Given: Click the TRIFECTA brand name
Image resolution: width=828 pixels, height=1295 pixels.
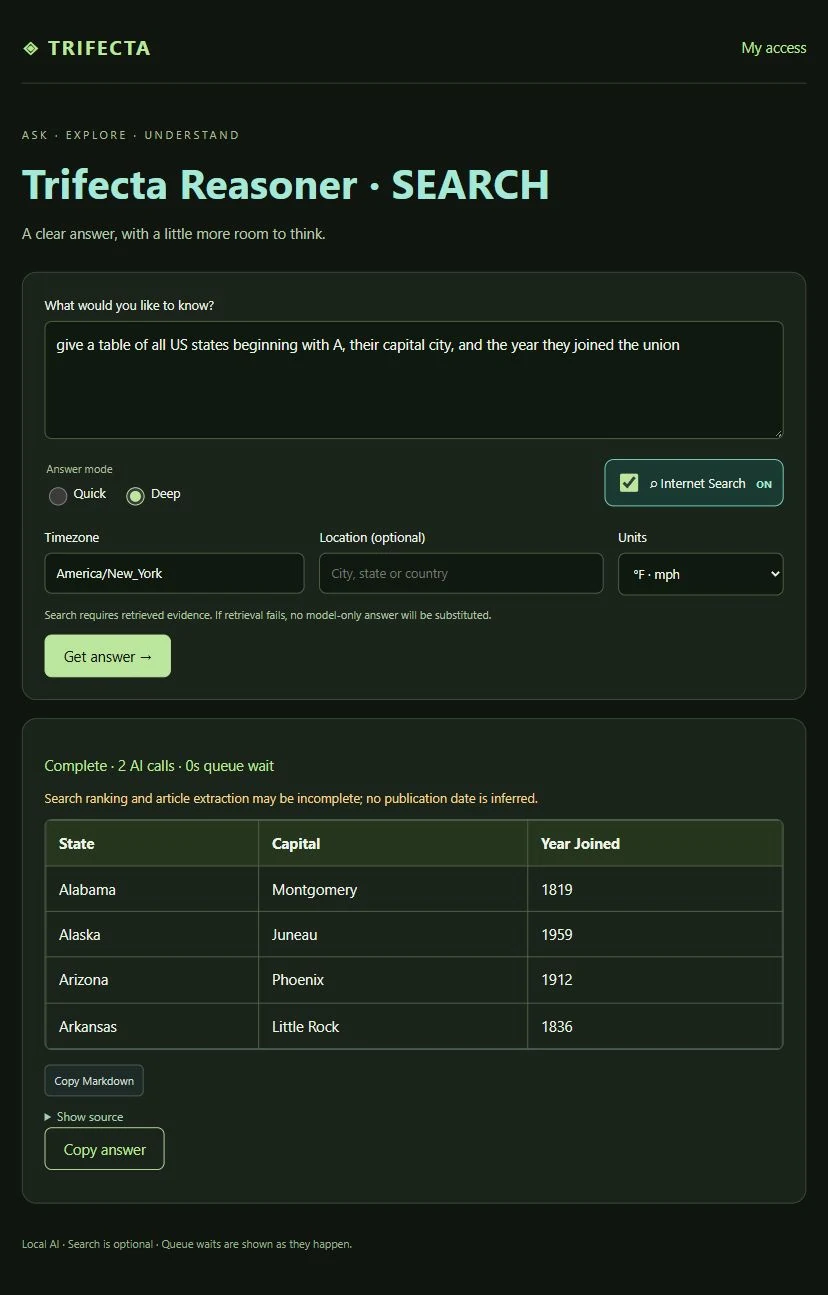Looking at the screenshot, I should point(99,48).
